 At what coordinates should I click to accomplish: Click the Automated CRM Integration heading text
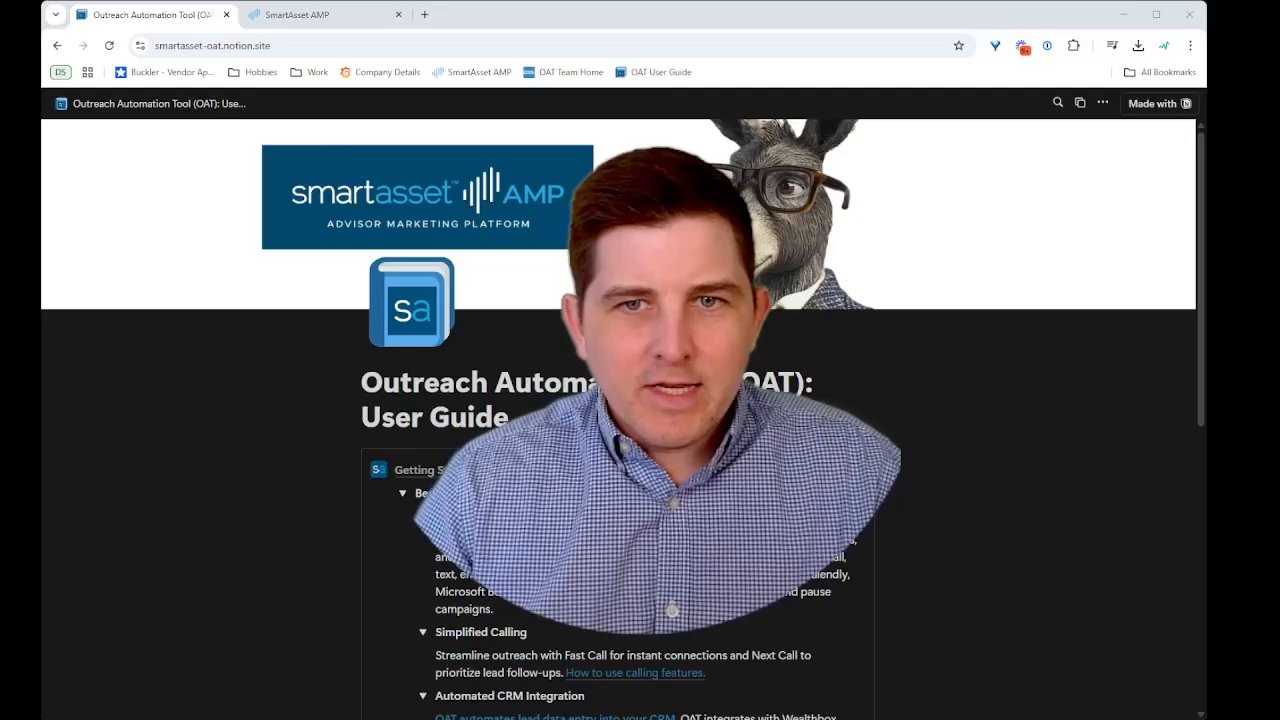pos(510,696)
